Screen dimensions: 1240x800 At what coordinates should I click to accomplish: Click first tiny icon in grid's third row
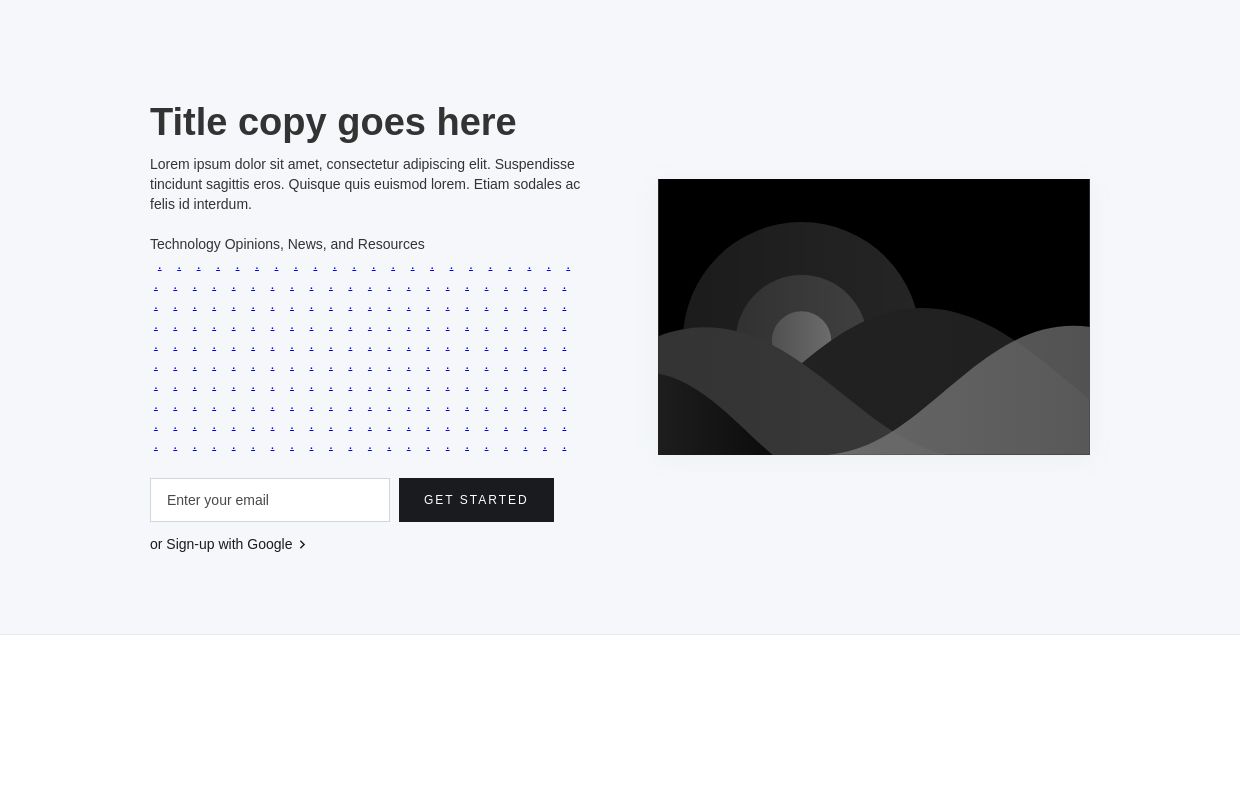[x=156, y=308]
